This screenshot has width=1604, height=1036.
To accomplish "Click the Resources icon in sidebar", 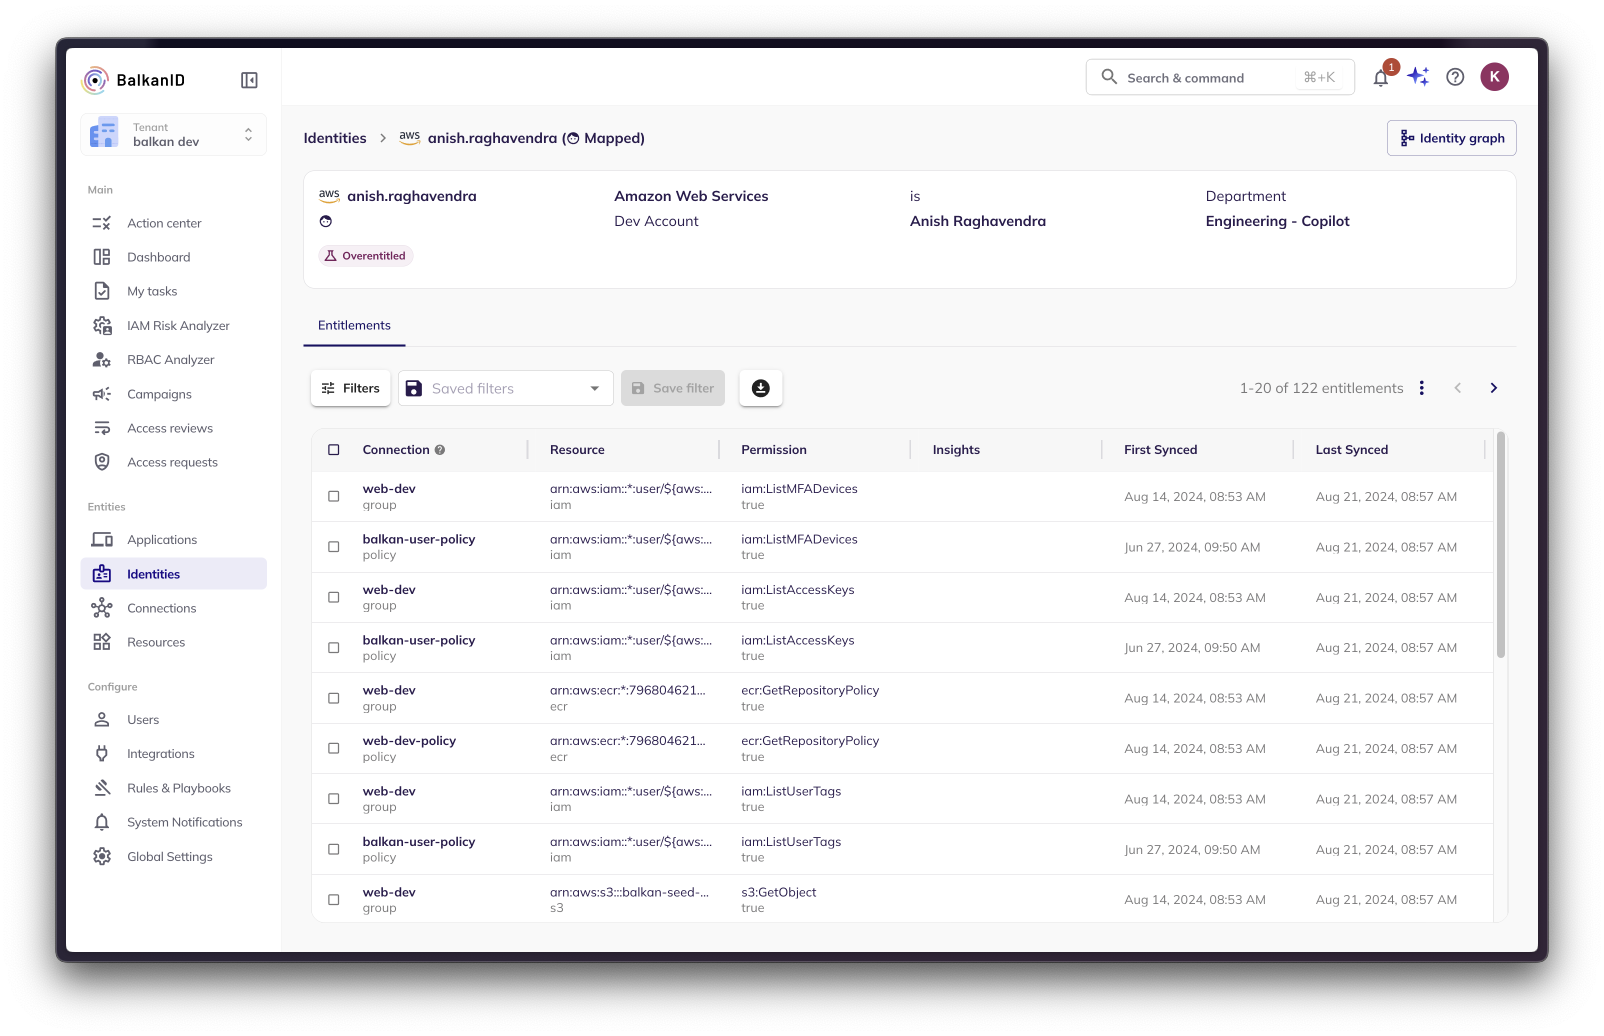I will click(102, 642).
